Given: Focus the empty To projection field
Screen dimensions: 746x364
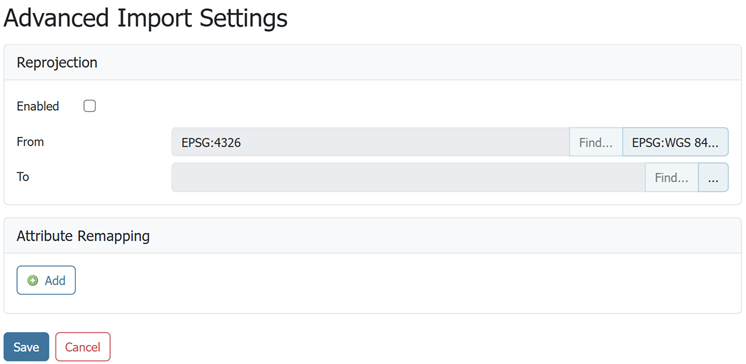Looking at the screenshot, I should pyautogui.click(x=408, y=177).
